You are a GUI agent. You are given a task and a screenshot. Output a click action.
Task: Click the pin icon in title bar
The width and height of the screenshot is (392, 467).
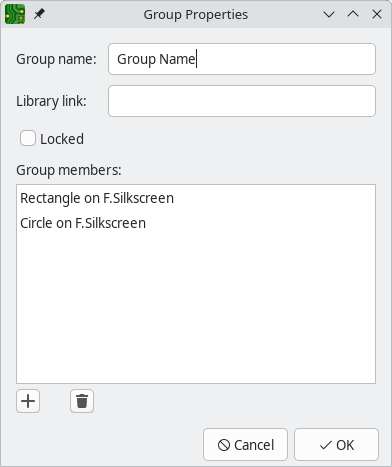pyautogui.click(x=39, y=14)
